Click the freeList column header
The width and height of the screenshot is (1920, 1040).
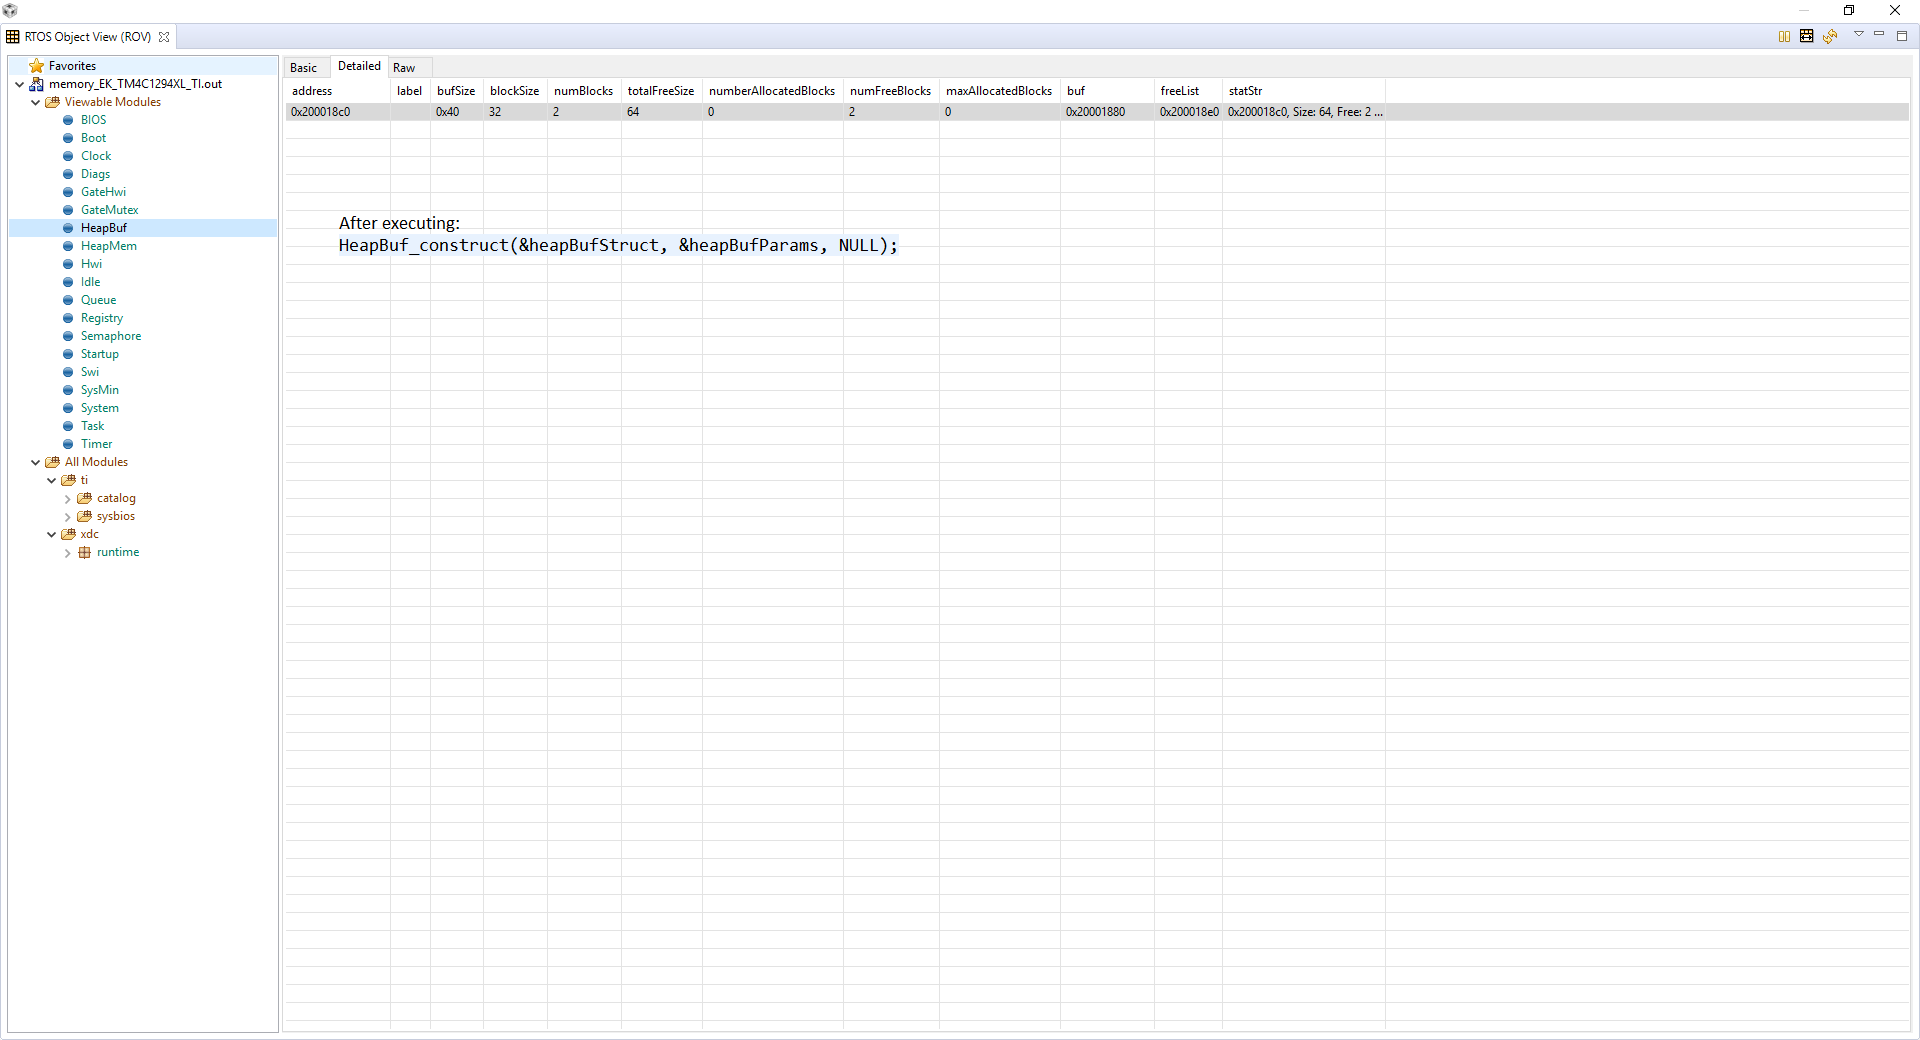coord(1188,91)
